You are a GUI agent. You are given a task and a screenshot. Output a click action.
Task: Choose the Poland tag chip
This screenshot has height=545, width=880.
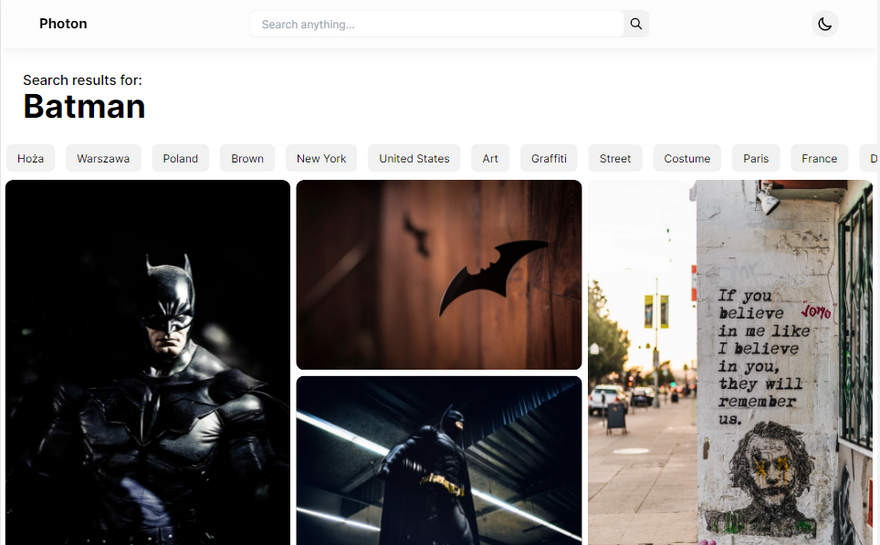click(180, 158)
